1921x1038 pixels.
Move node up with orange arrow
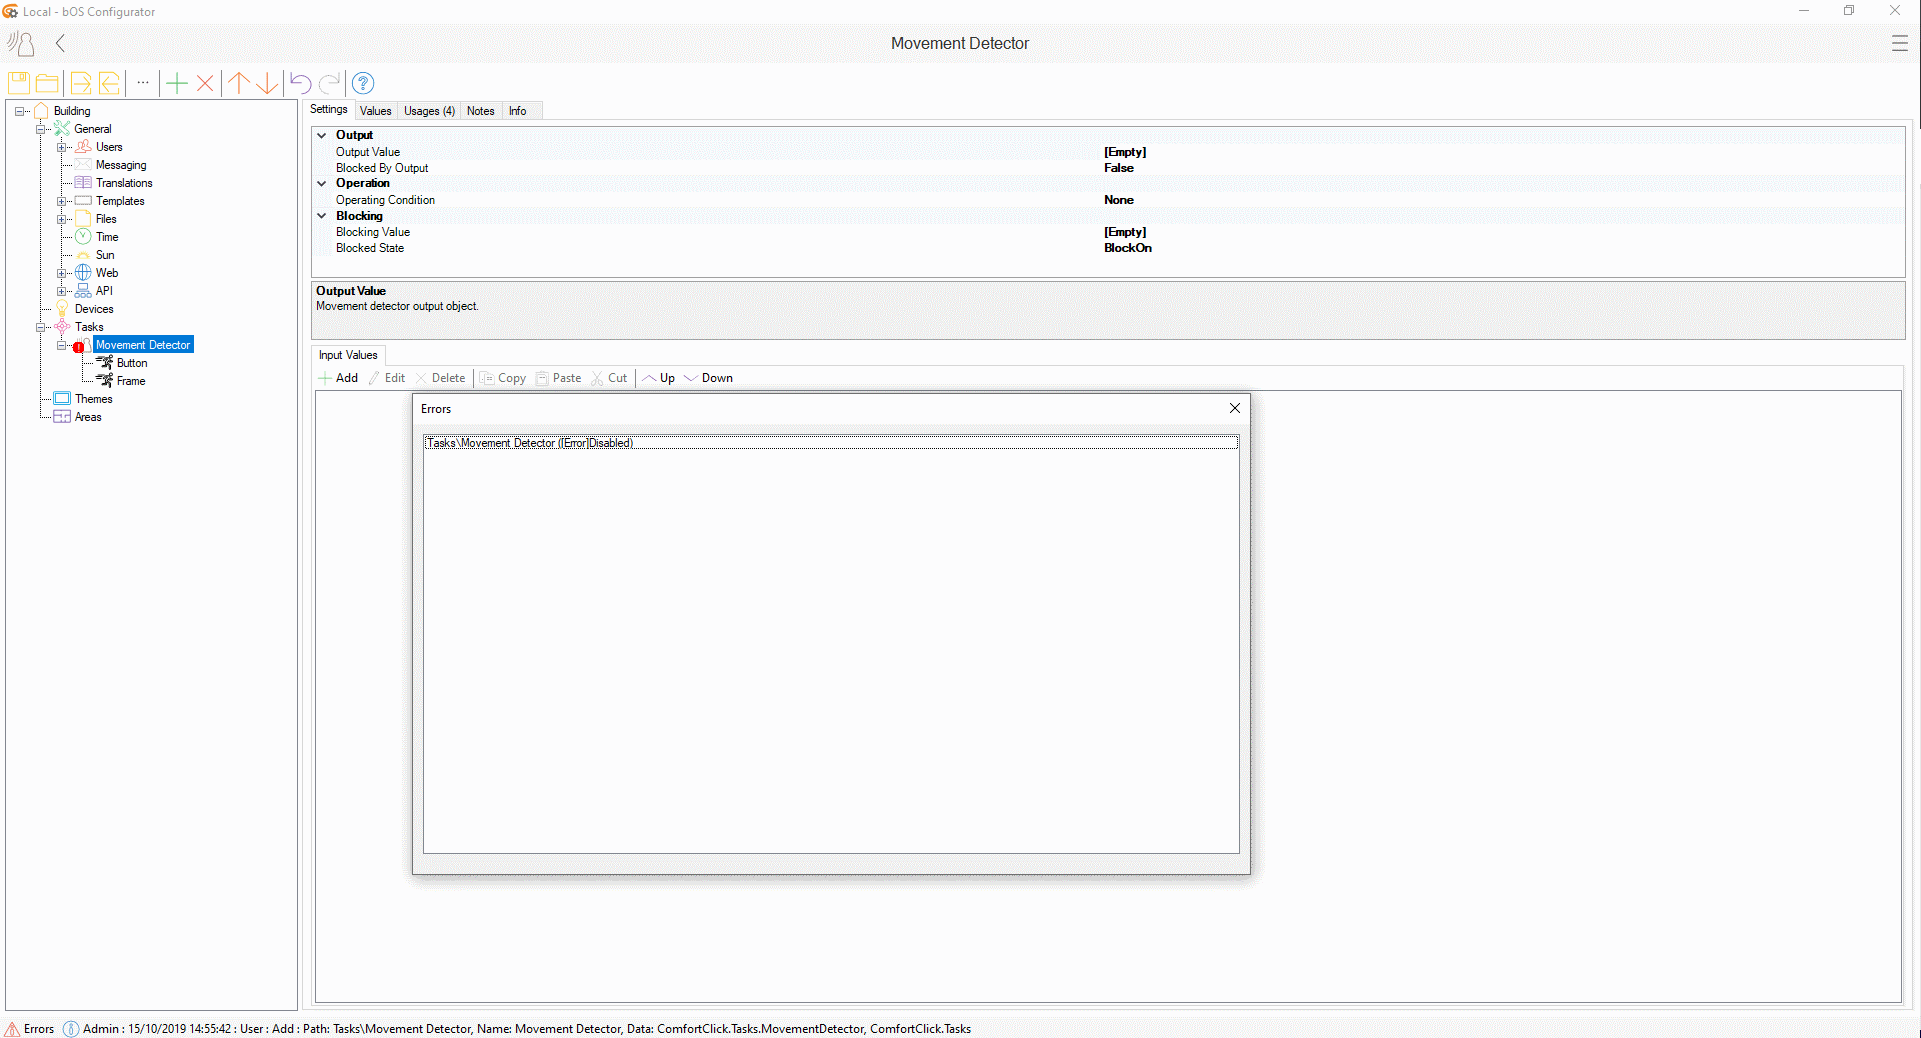click(x=238, y=83)
